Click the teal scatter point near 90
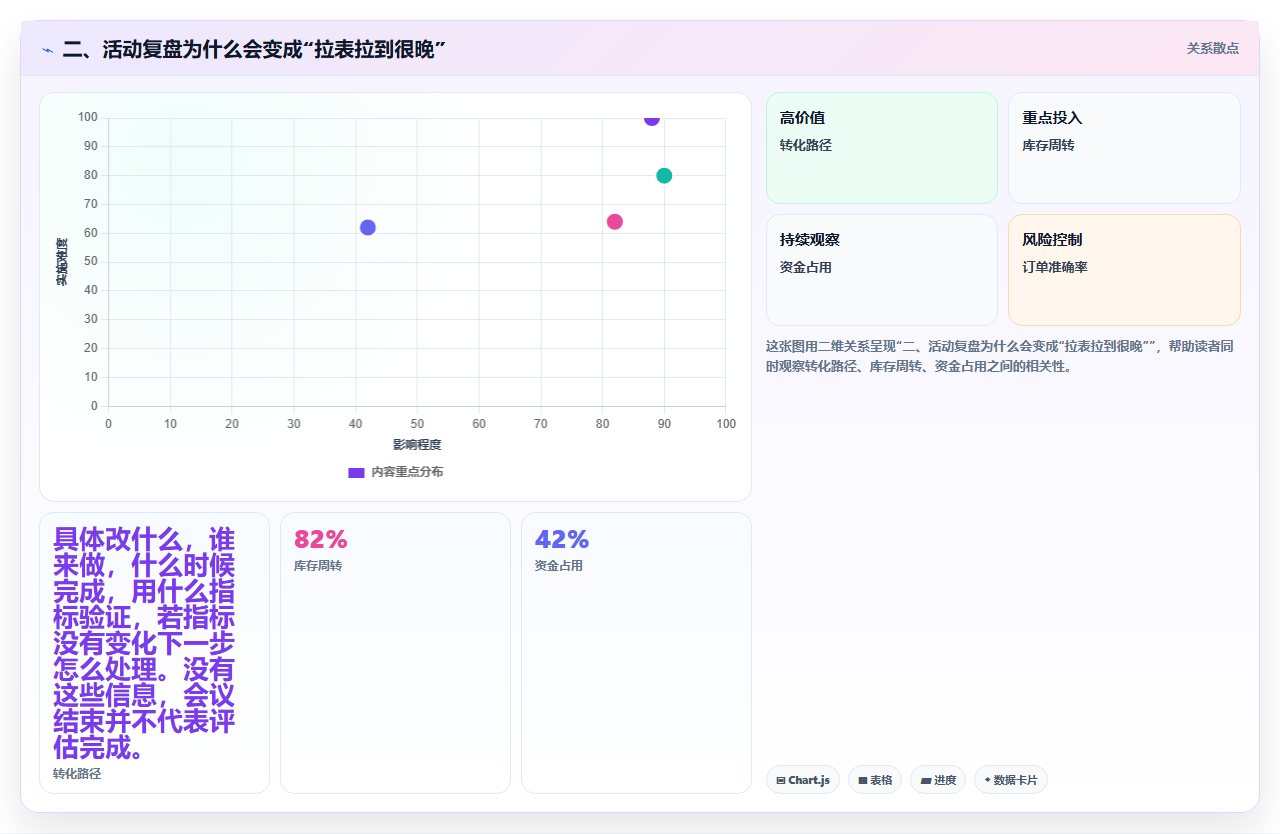The height and width of the screenshot is (834, 1280). (664, 176)
